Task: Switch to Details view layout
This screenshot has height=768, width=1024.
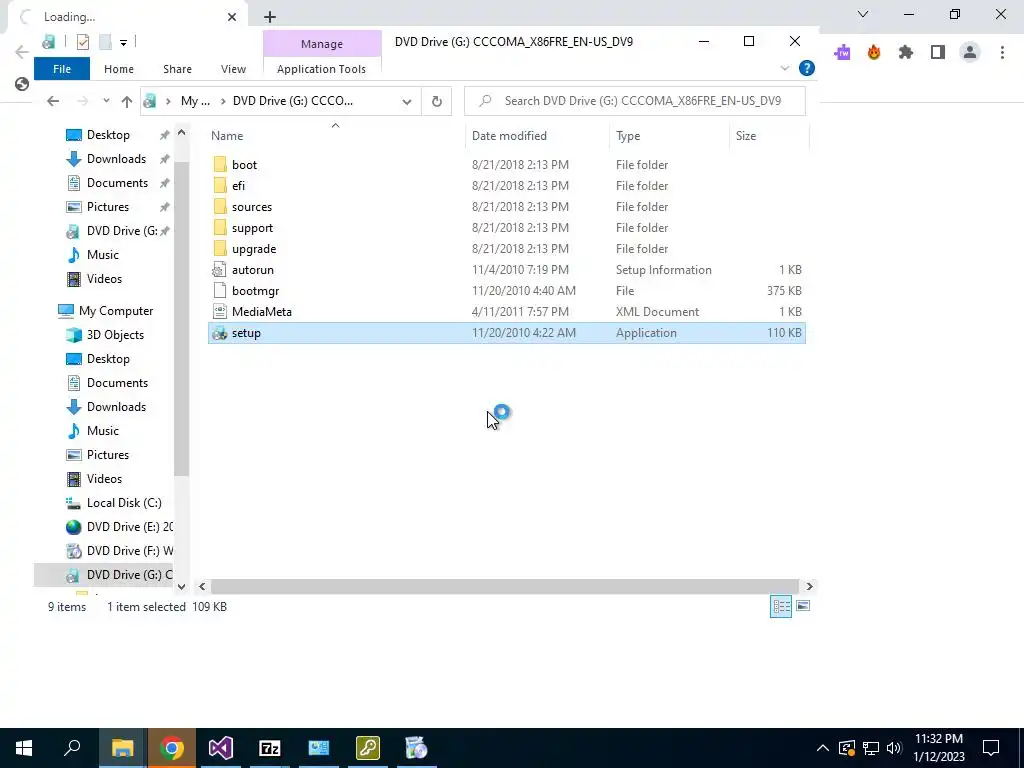Action: click(781, 607)
